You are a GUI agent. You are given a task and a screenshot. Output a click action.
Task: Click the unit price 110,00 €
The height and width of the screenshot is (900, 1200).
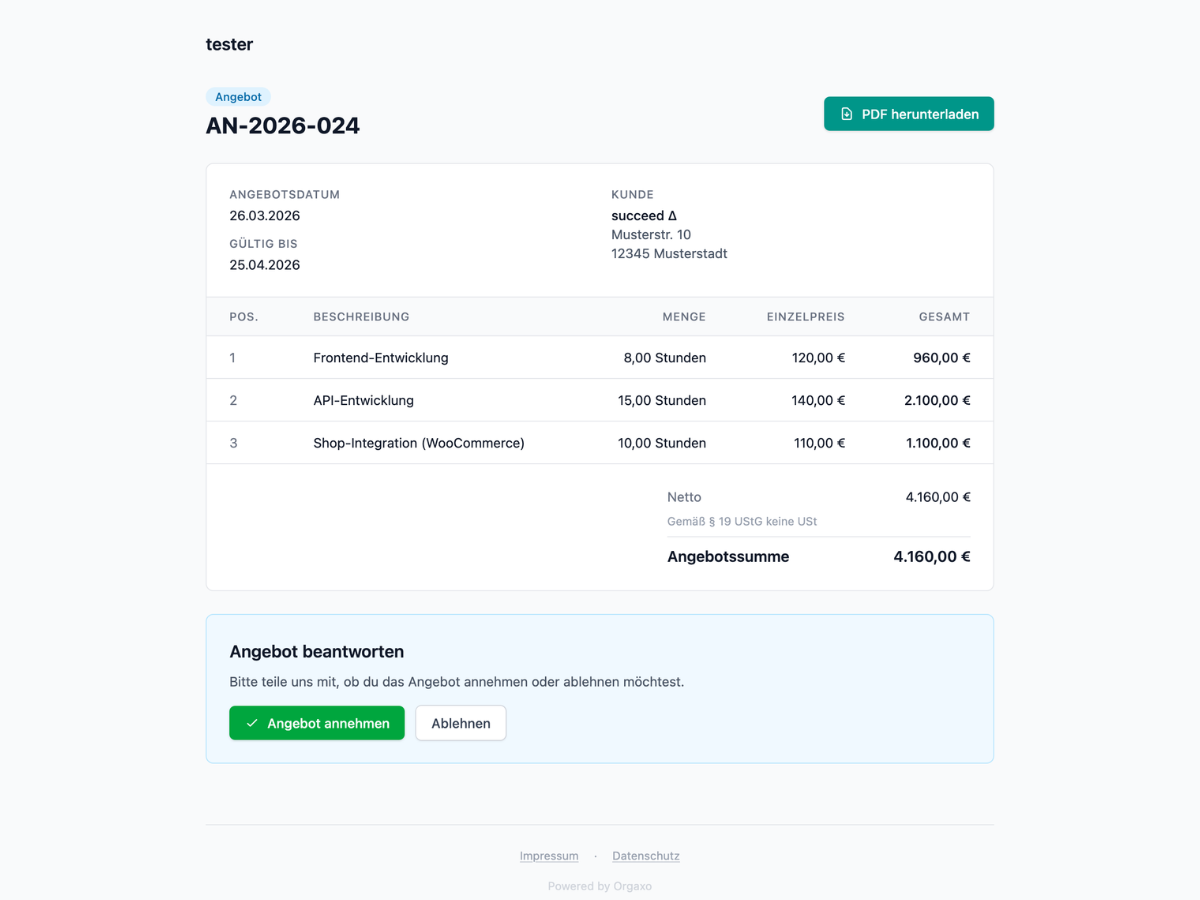[x=819, y=443]
